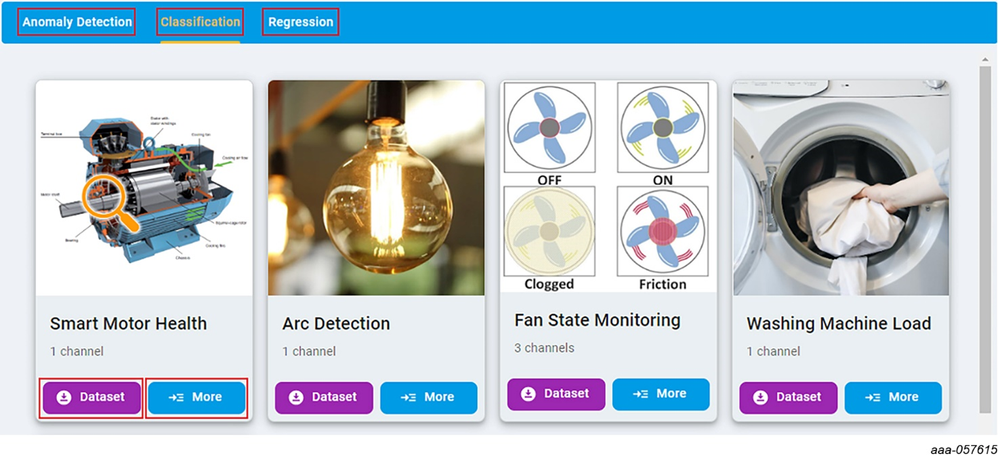Click arrow icon on Arc Detection More

(x=408, y=397)
